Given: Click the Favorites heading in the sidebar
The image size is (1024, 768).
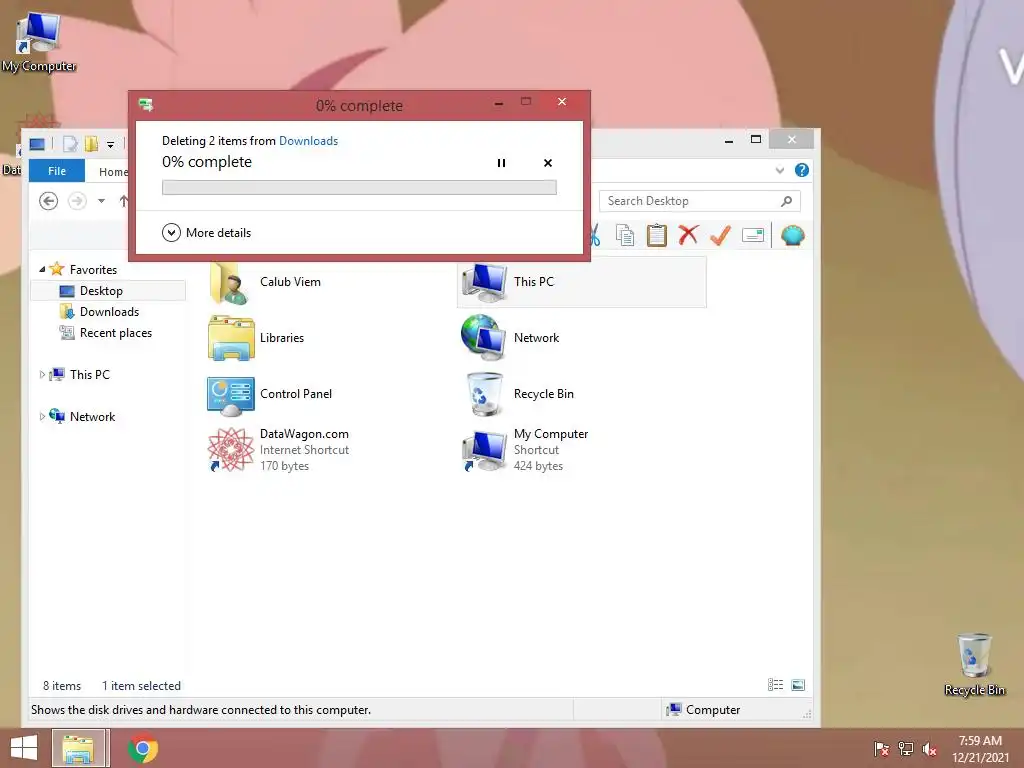Looking at the screenshot, I should pos(93,269).
